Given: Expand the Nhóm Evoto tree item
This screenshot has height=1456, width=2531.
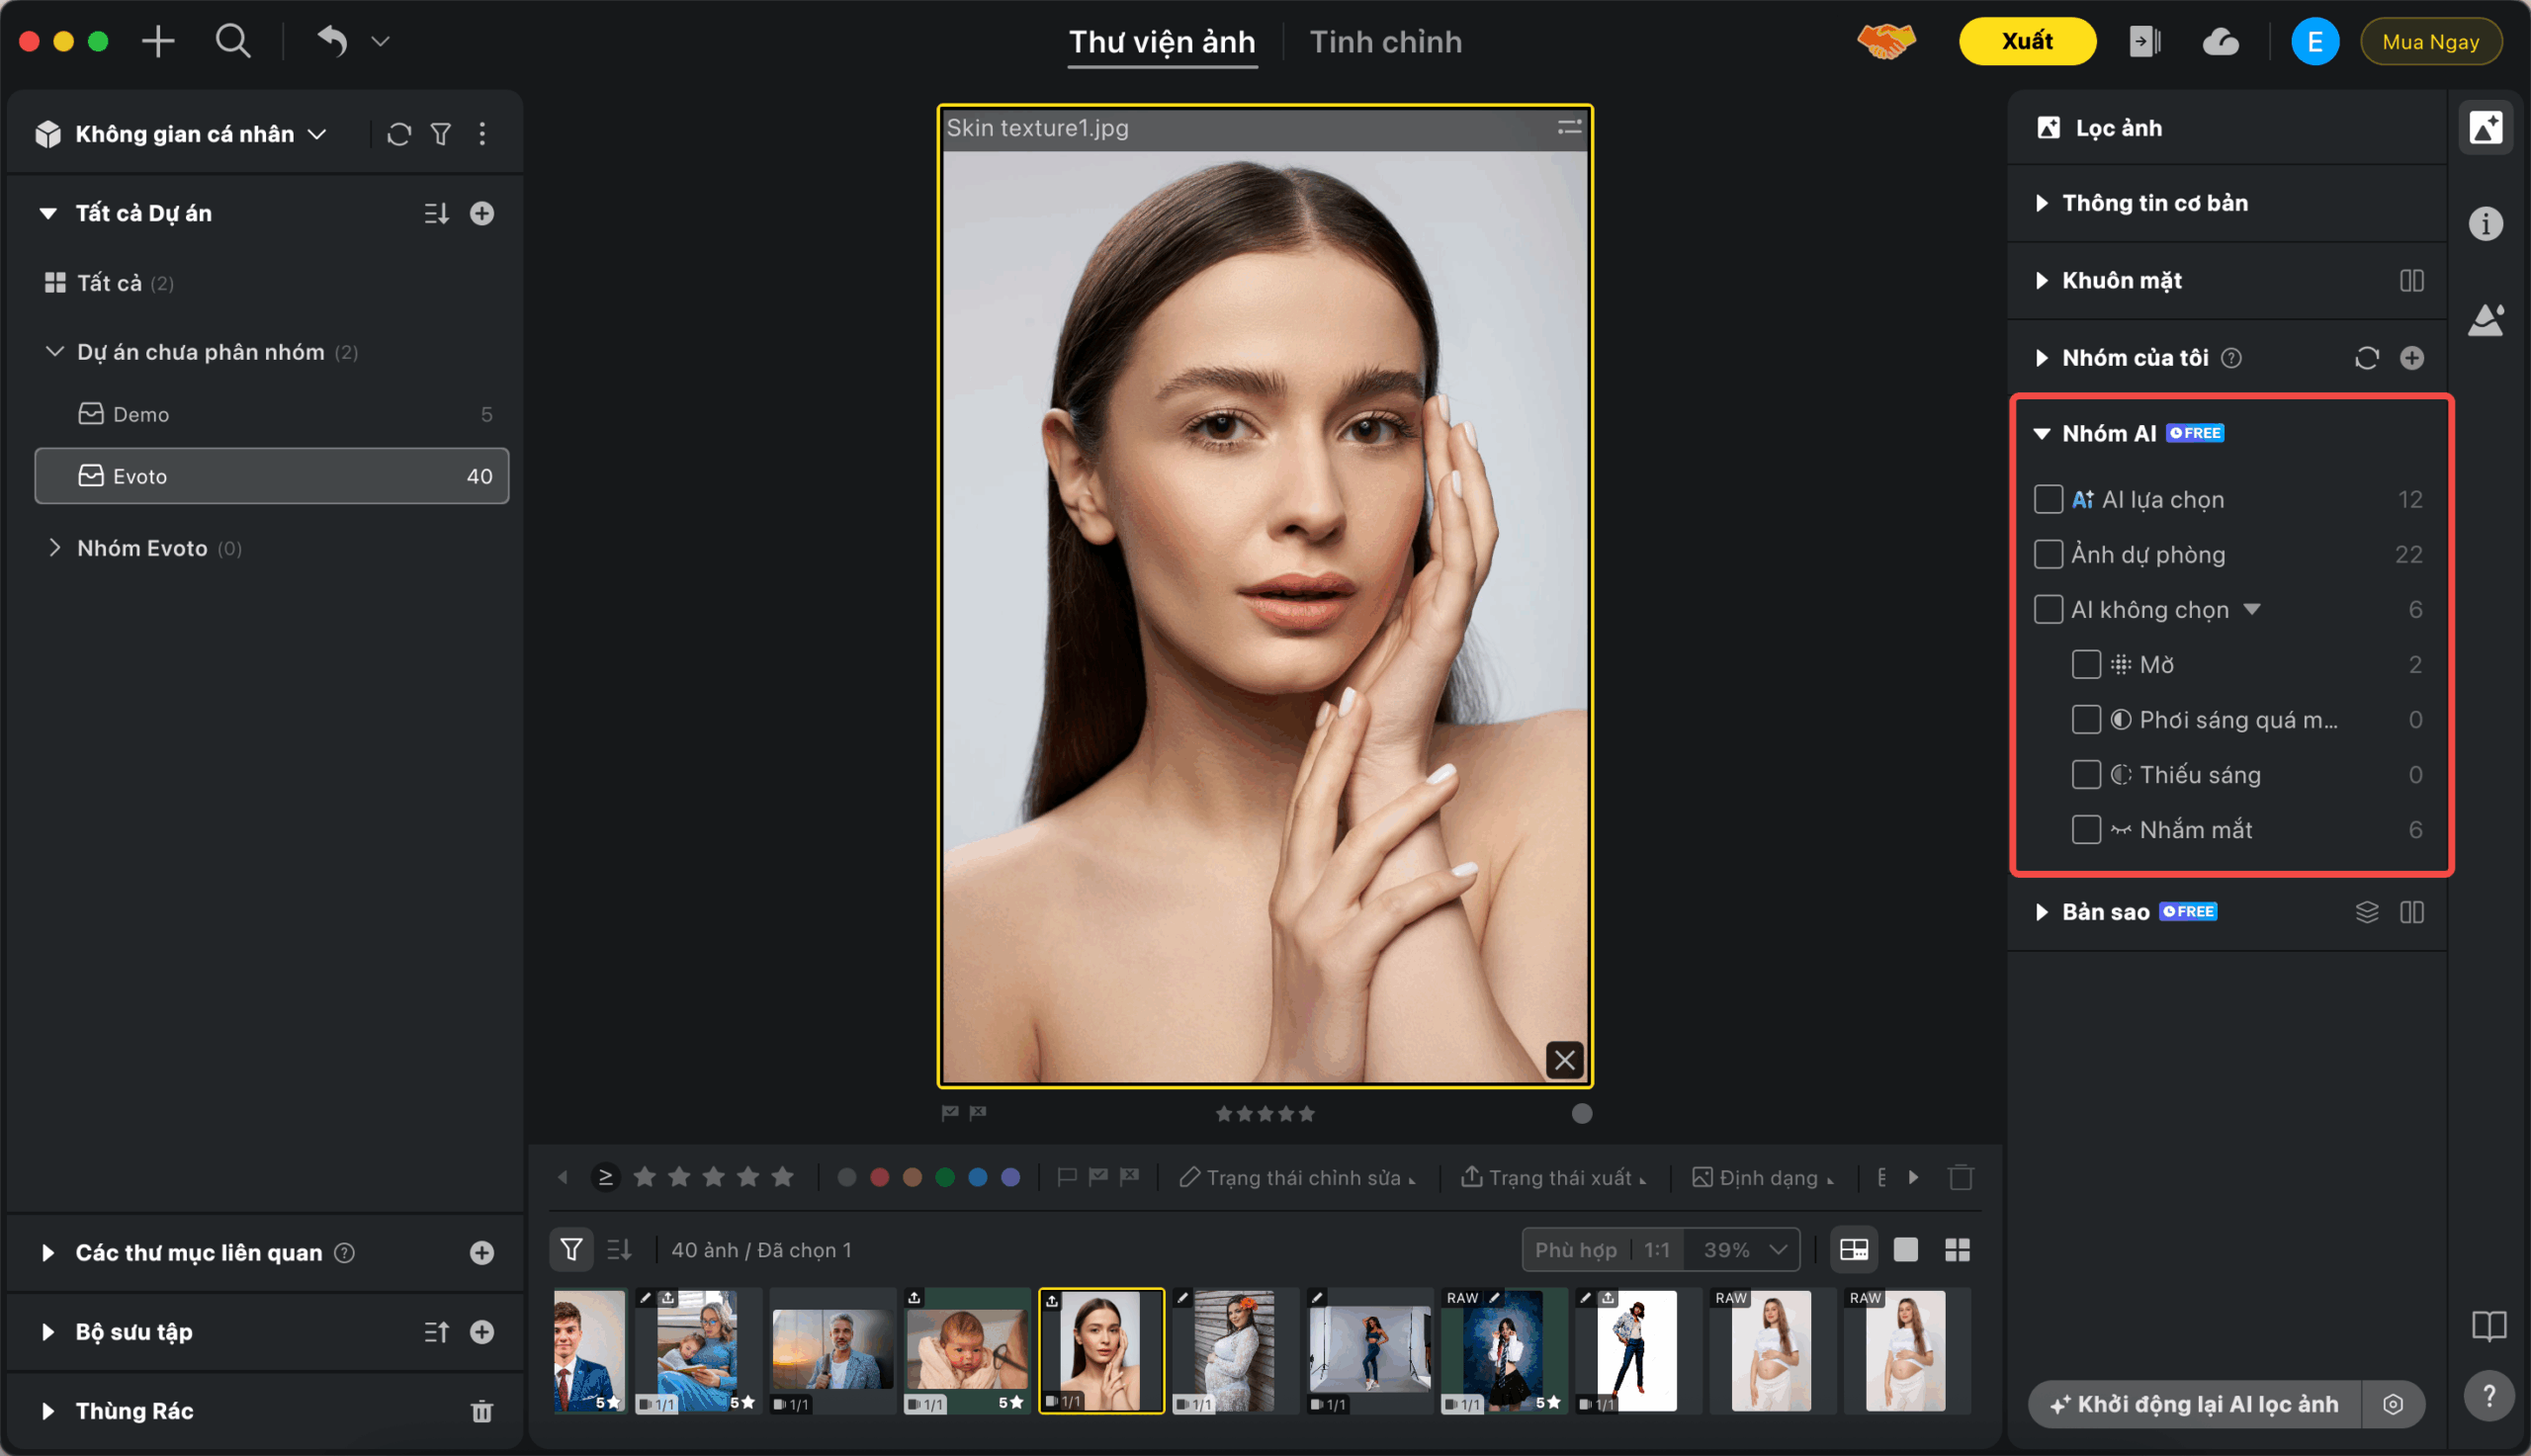Looking at the screenshot, I should [x=55, y=548].
